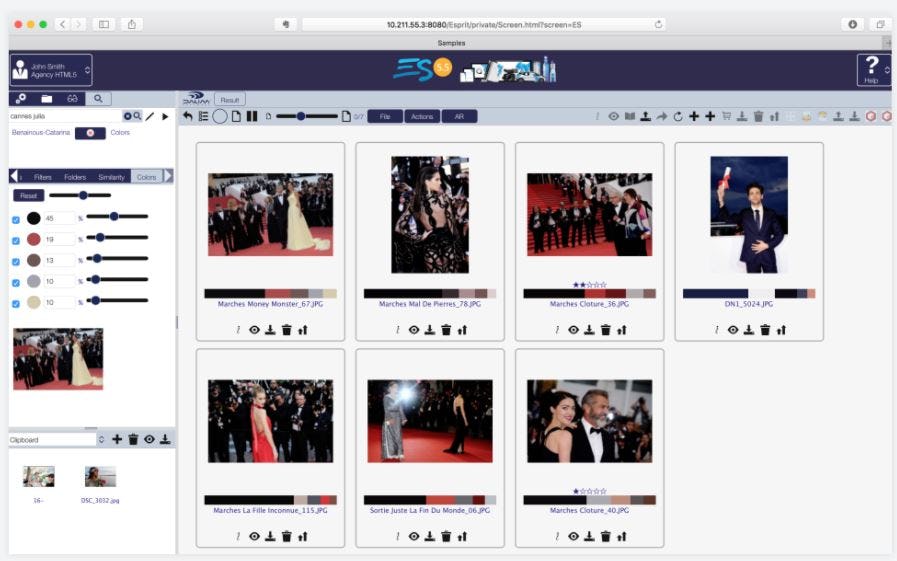Click the pencil edit icon beside search

pos(150,117)
